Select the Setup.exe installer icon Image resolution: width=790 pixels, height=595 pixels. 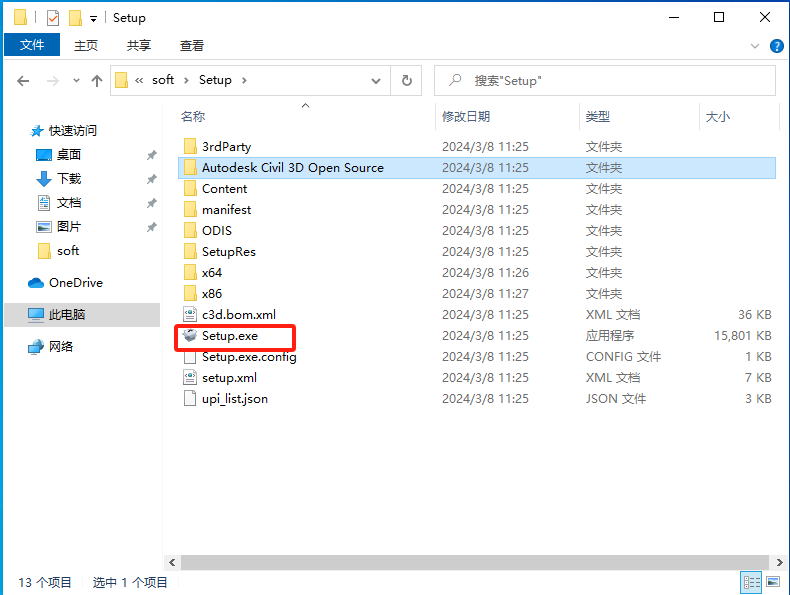[x=190, y=336]
